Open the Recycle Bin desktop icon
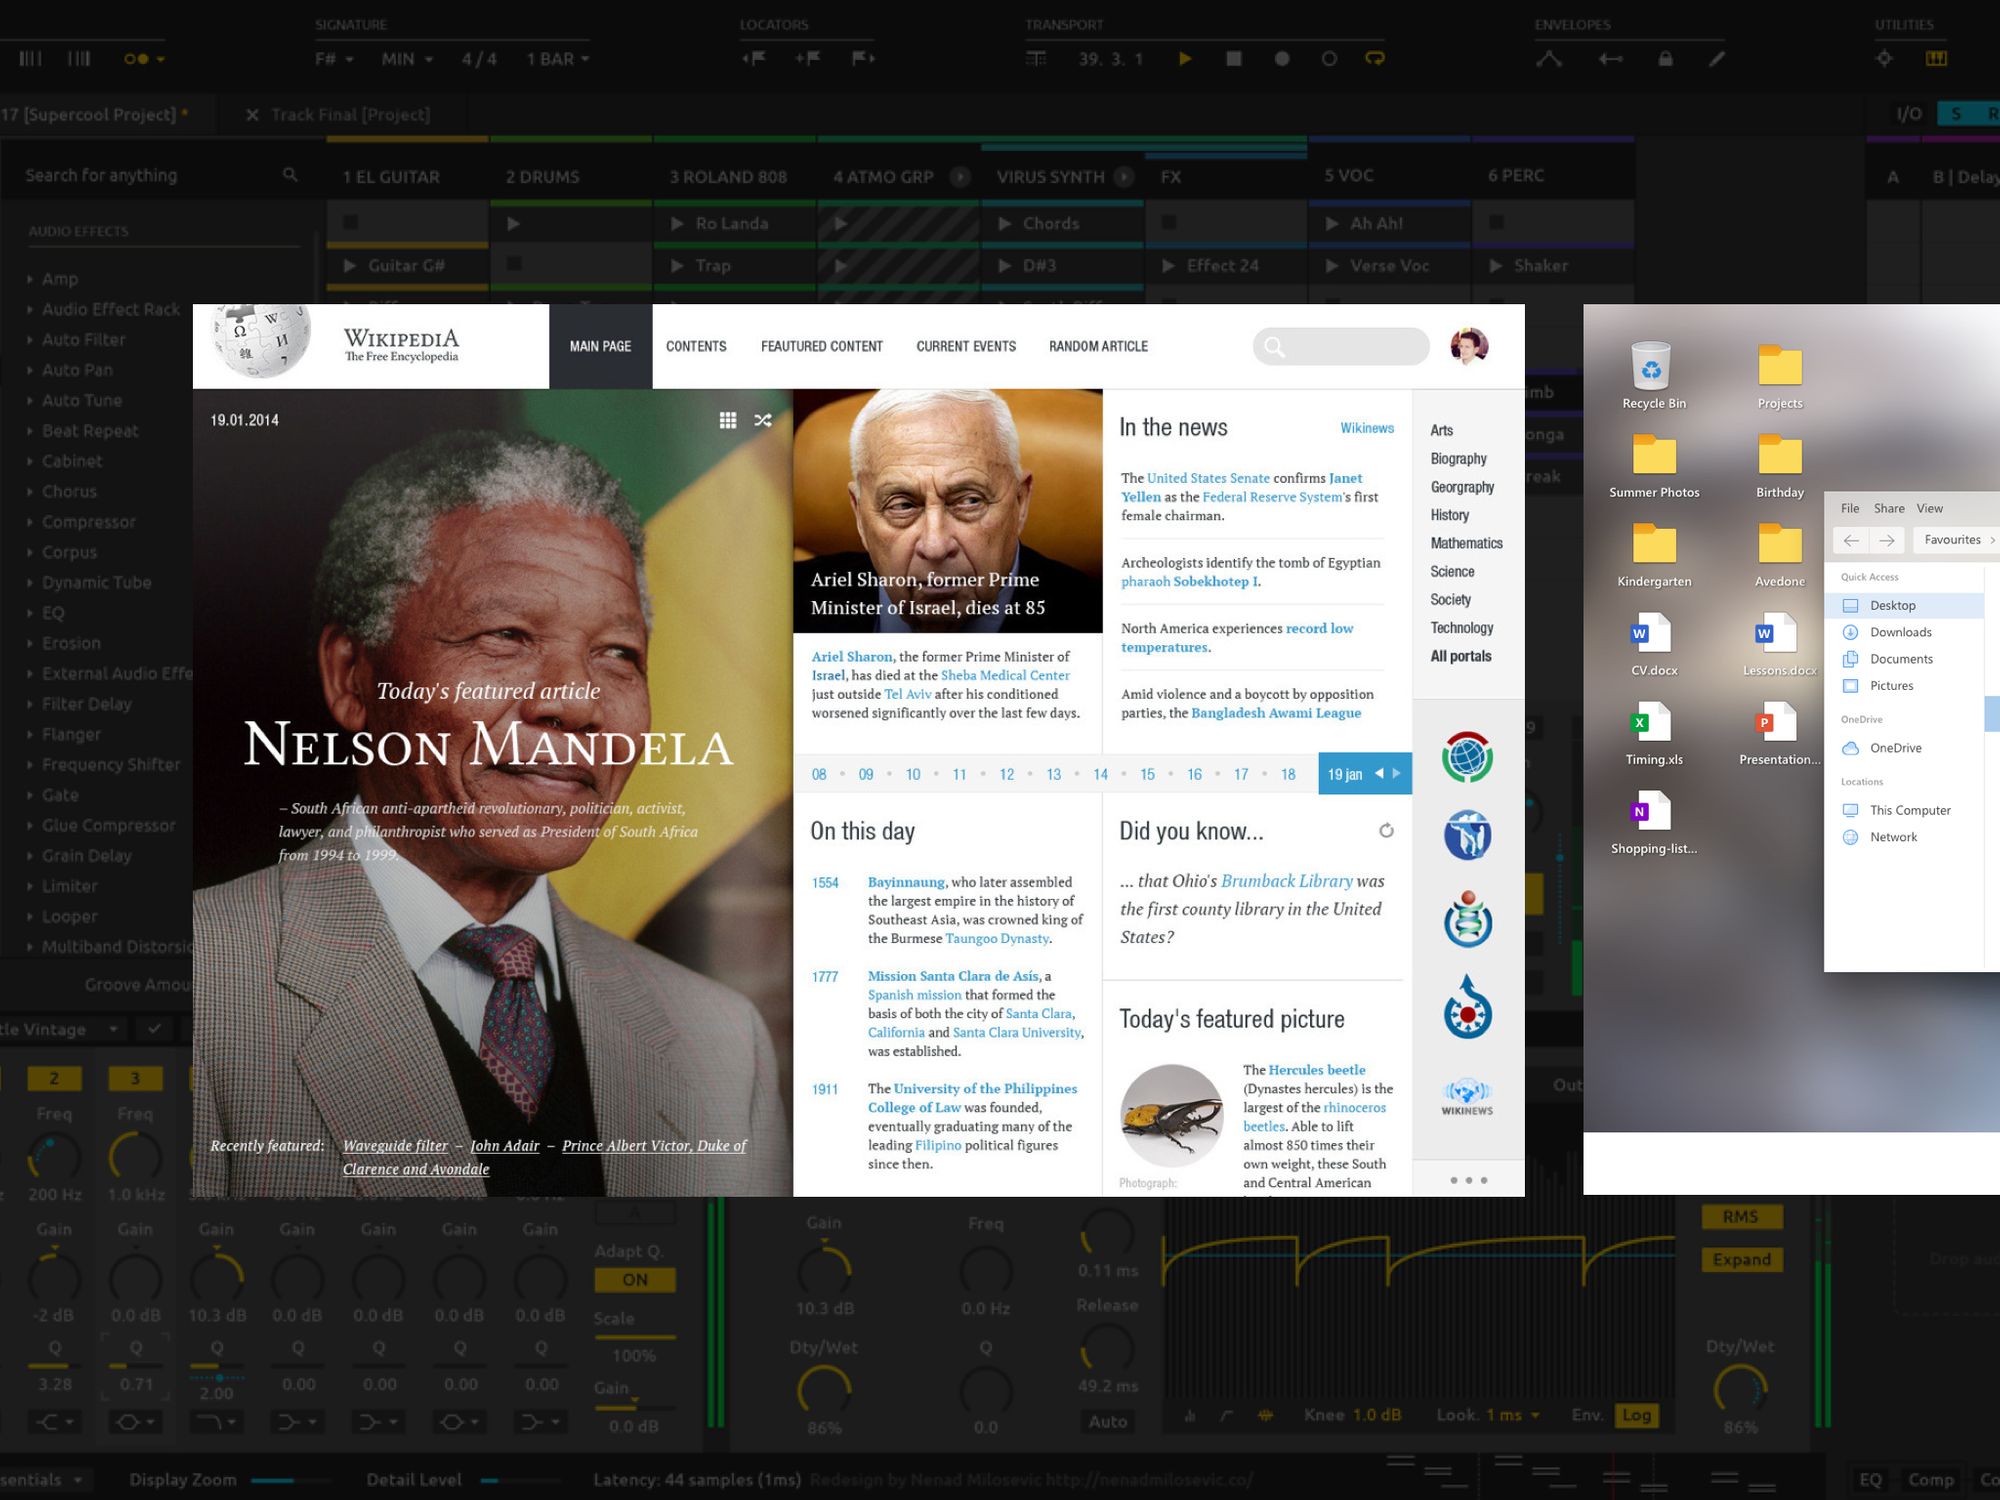The height and width of the screenshot is (1500, 2000). (x=1653, y=368)
